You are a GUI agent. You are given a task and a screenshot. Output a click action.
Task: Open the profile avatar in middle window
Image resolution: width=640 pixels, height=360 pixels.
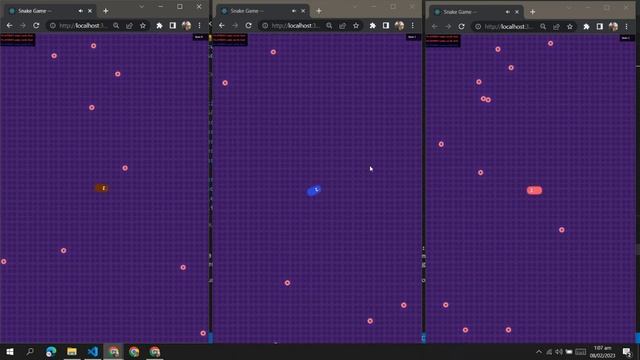tap(399, 25)
